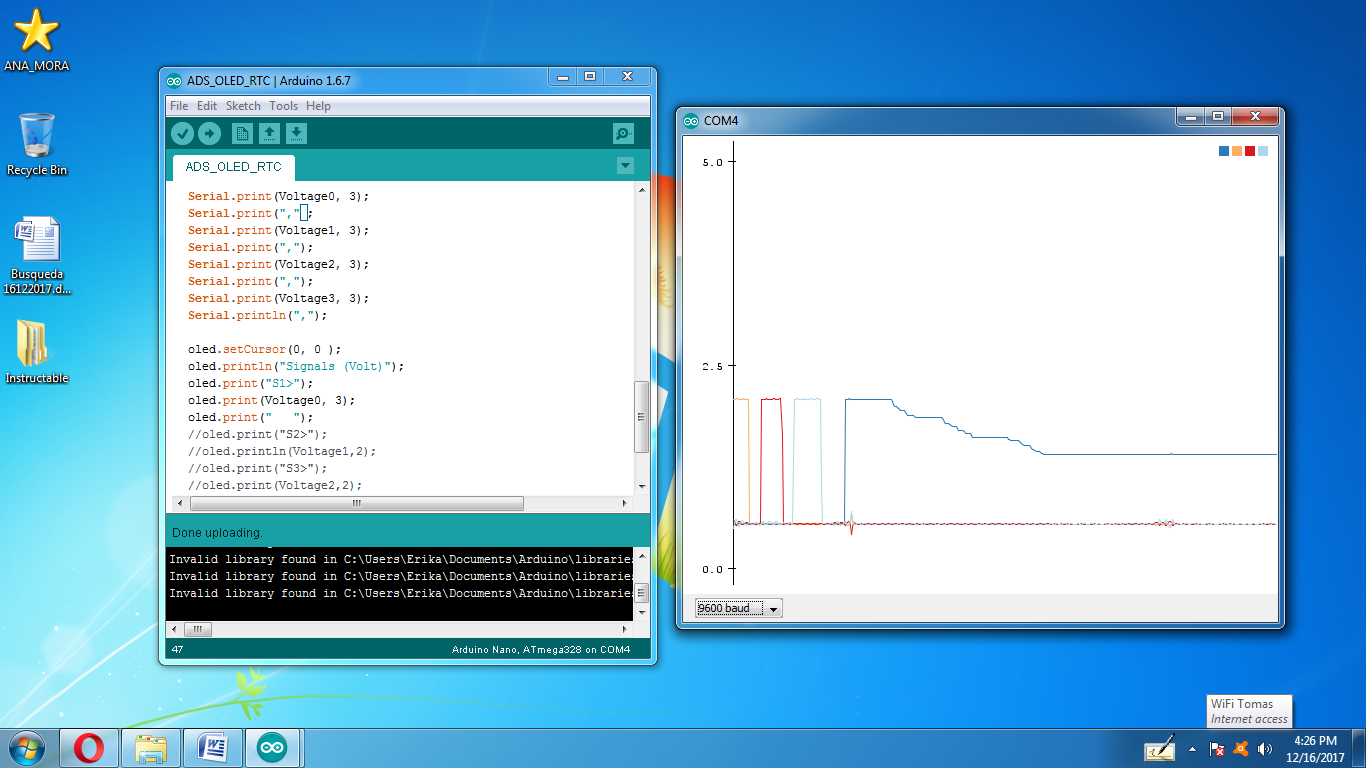Image resolution: width=1366 pixels, height=768 pixels.
Task: Open Opera browser from the taskbar
Action: pos(89,748)
